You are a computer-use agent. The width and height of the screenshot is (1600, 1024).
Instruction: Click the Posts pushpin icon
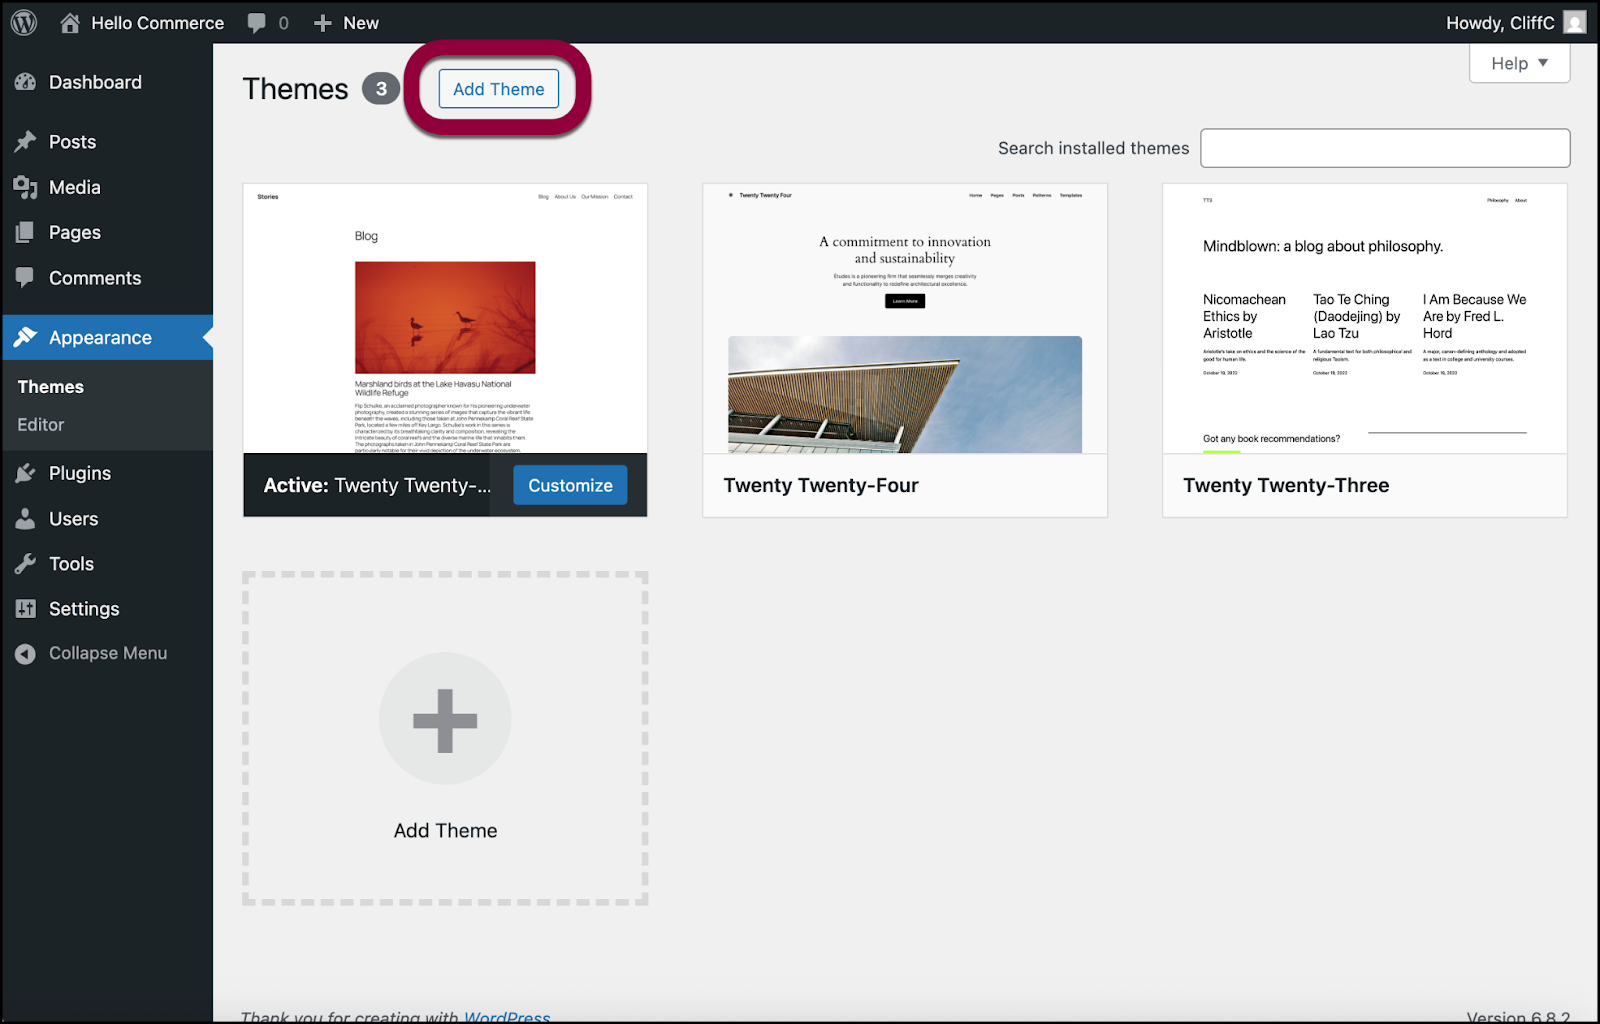26,142
